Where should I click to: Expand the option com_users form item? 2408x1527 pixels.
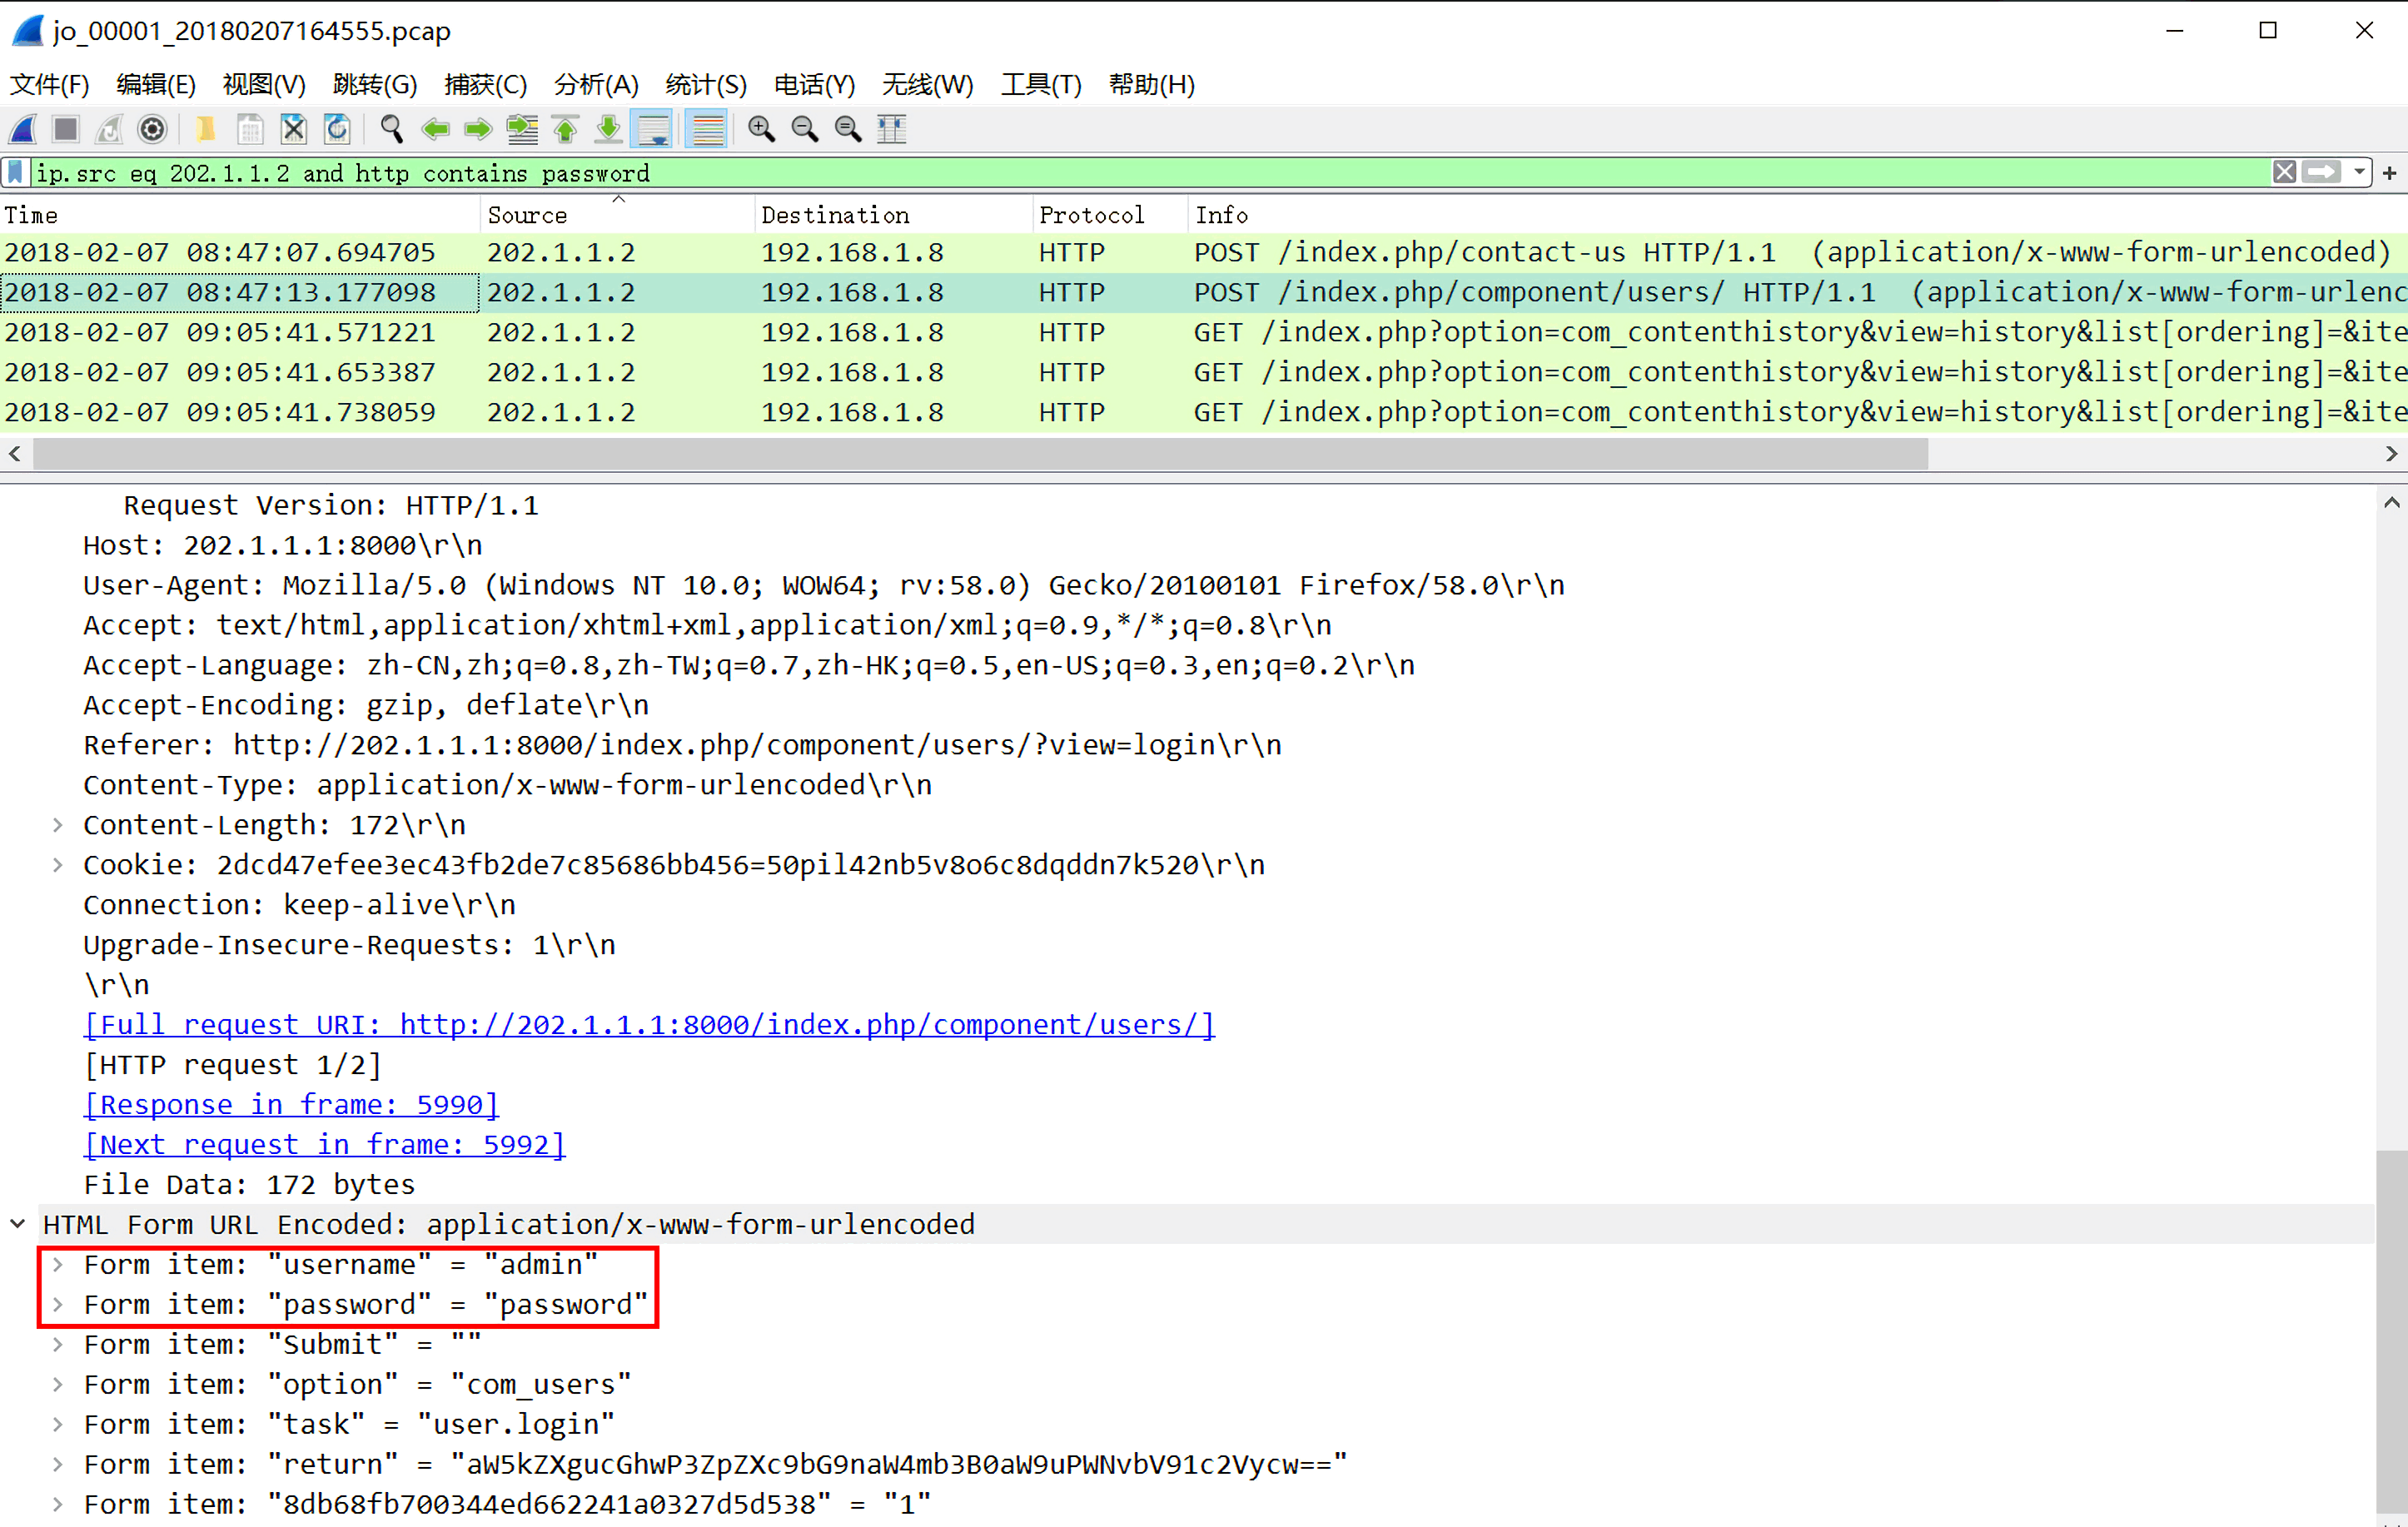(58, 1385)
